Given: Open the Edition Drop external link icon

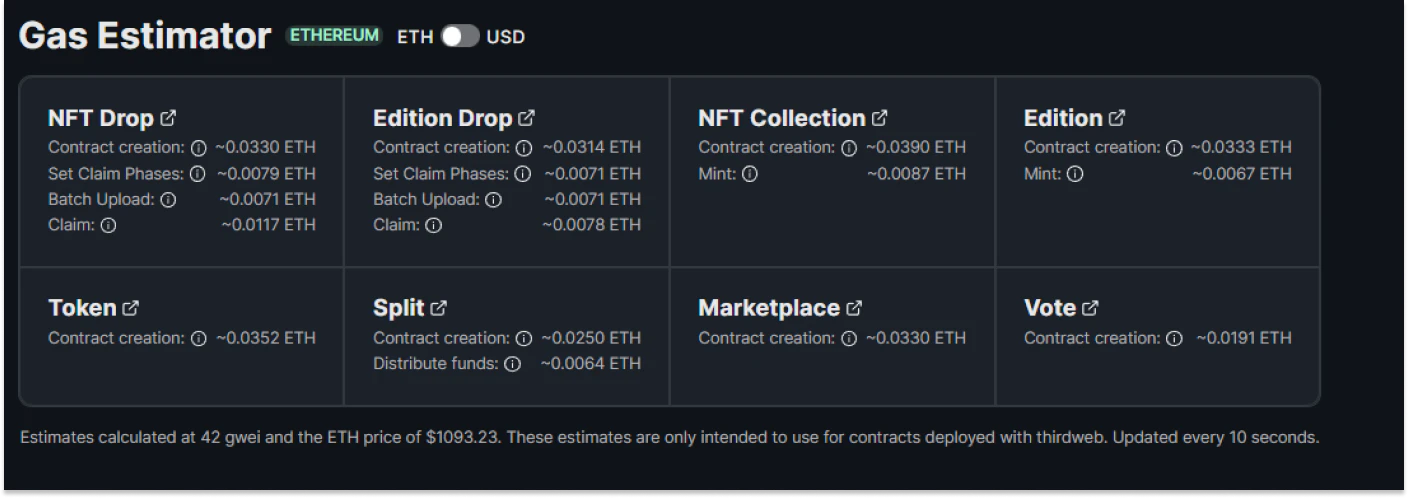Looking at the screenshot, I should (527, 118).
